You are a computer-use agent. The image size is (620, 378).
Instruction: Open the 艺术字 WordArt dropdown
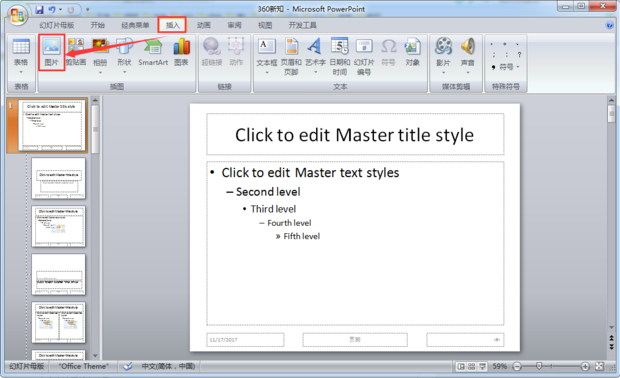[316, 72]
